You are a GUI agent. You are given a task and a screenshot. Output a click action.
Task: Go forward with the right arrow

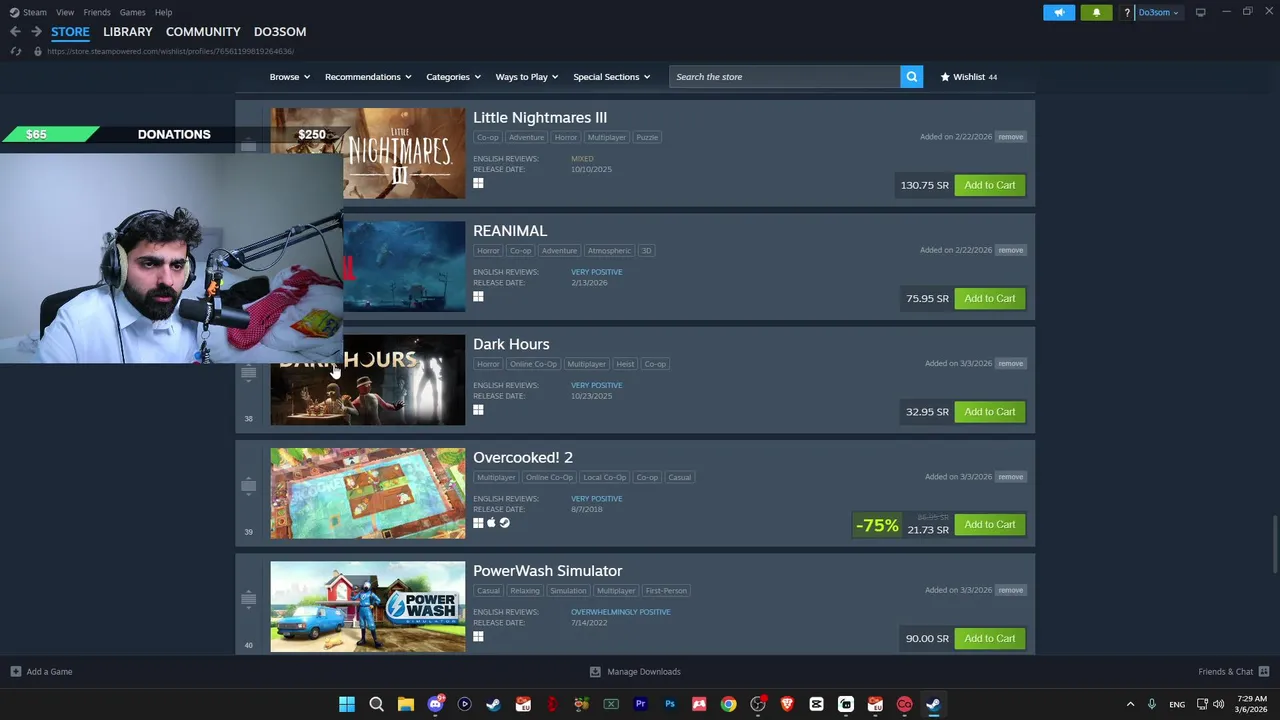tap(36, 32)
